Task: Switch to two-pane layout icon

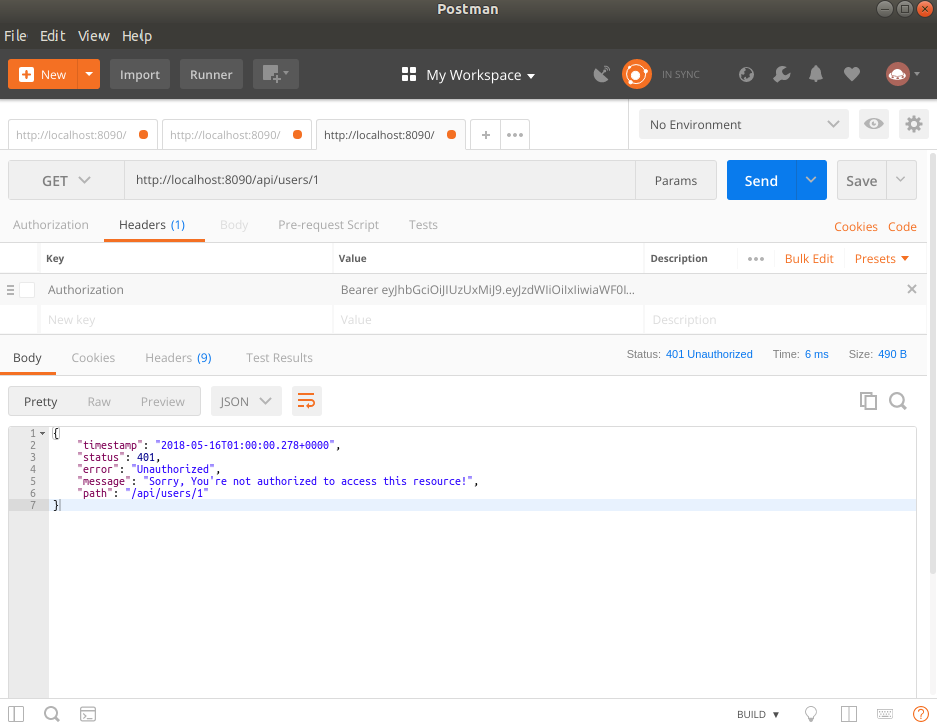Action: tap(849, 714)
